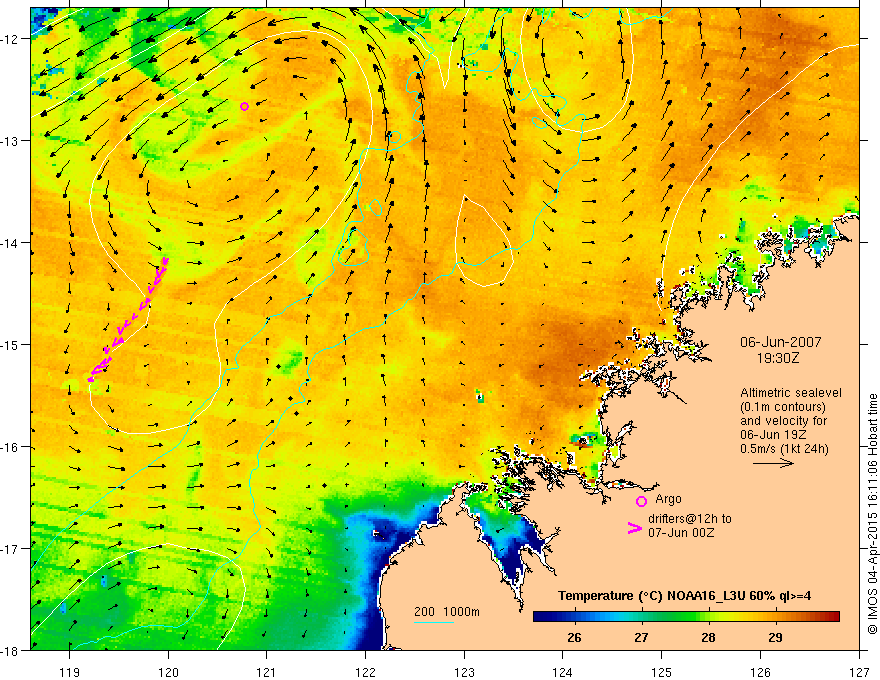Image resolution: width=880 pixels, height=680 pixels.
Task: Click the latitude label -13
Action: pos(11,141)
